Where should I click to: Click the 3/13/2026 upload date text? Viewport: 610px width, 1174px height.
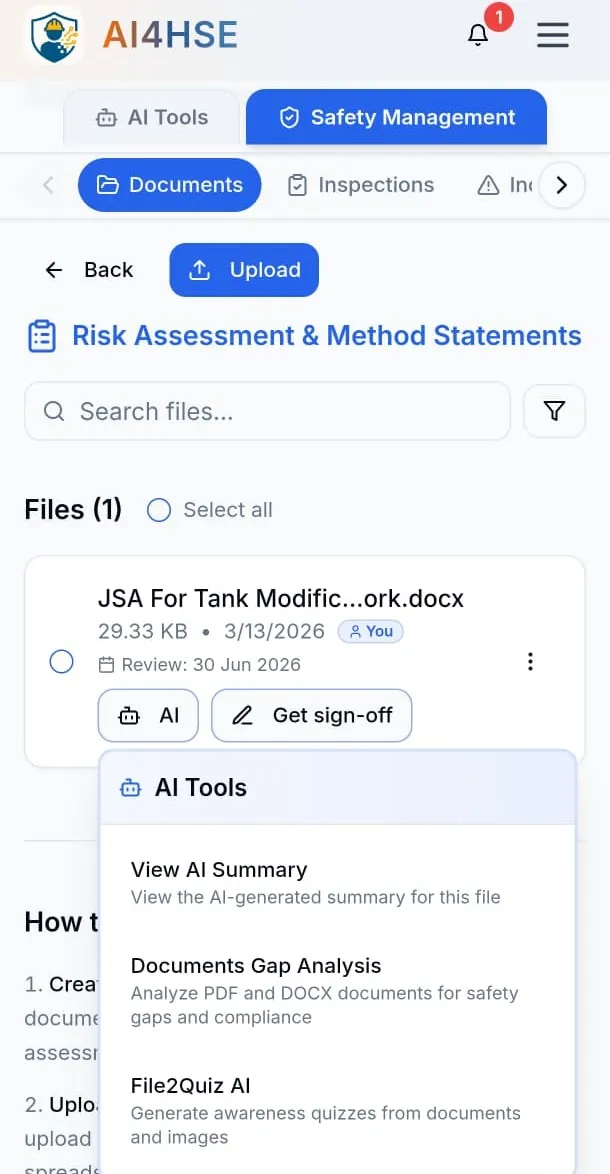[x=274, y=631]
